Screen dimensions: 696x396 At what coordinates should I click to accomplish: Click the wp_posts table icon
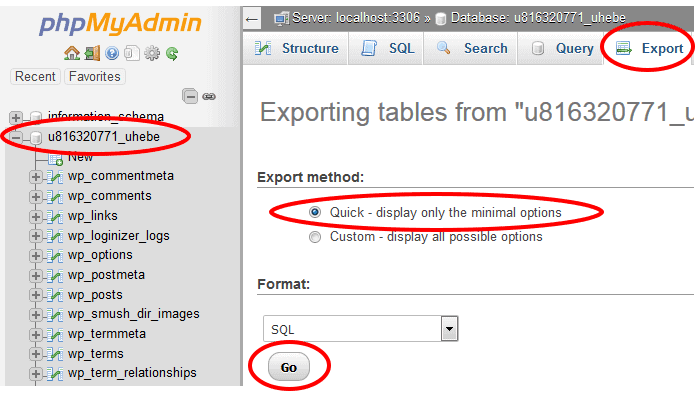pyautogui.click(x=55, y=295)
